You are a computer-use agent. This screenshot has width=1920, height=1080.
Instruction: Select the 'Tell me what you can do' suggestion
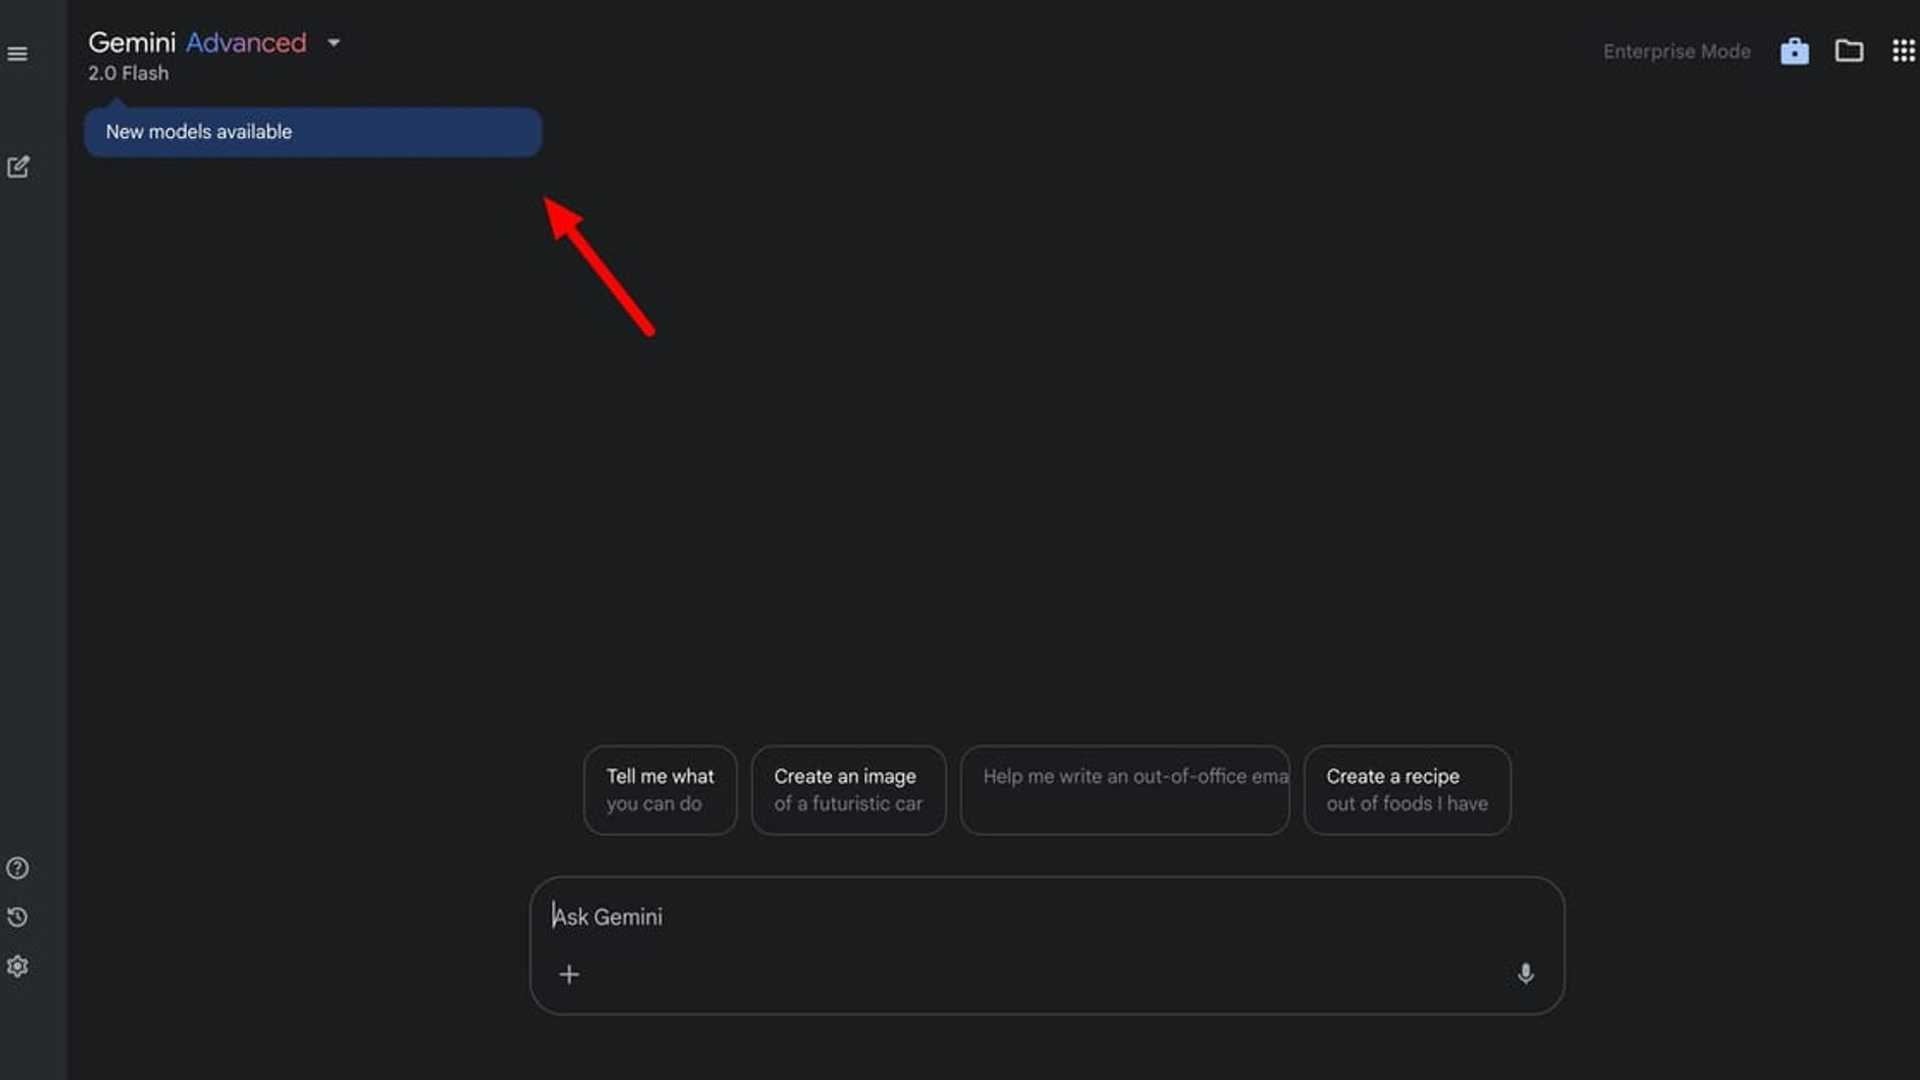click(660, 790)
